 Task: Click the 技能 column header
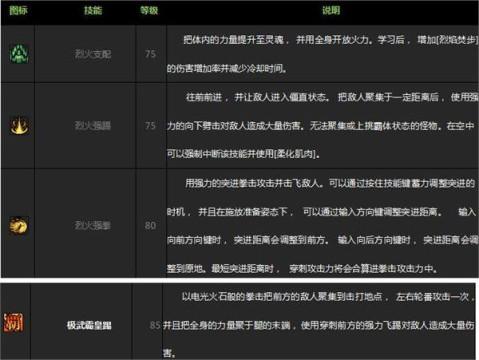tap(93, 11)
